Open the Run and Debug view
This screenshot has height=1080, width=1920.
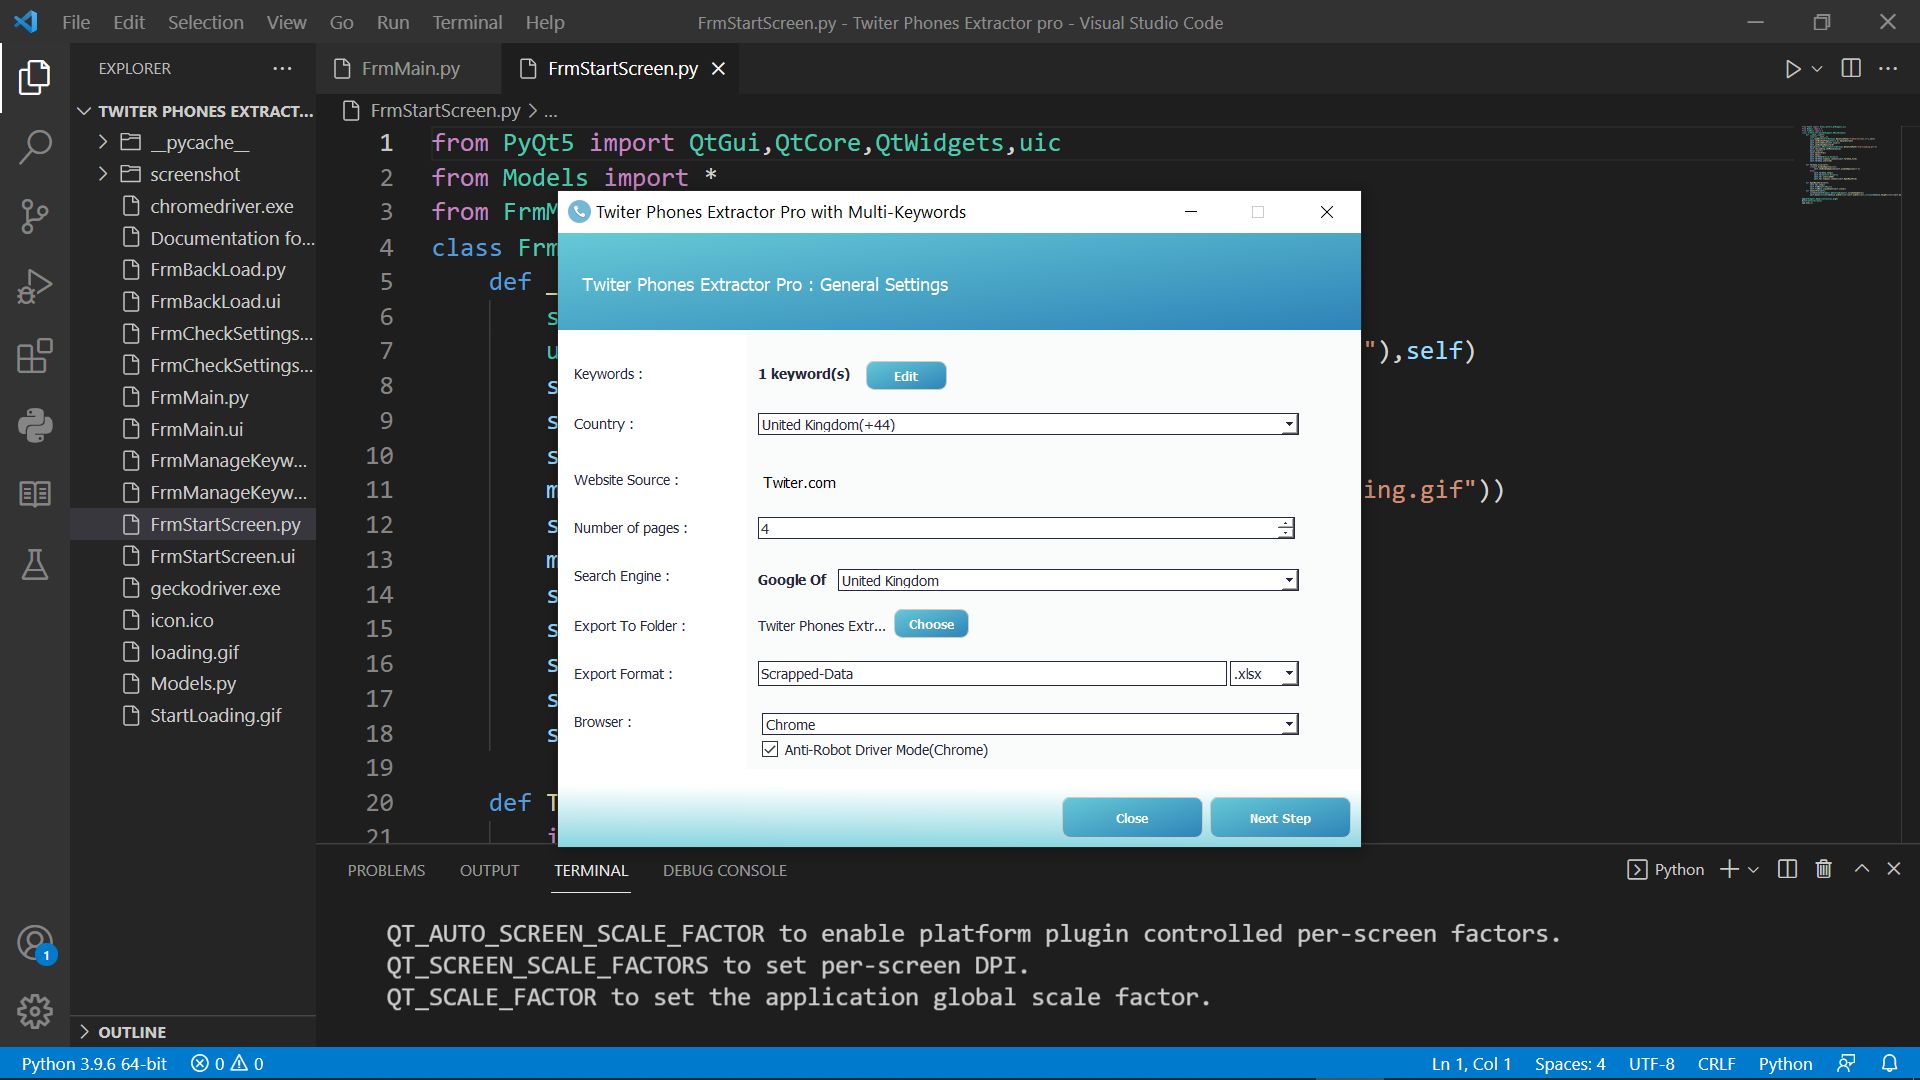click(35, 286)
